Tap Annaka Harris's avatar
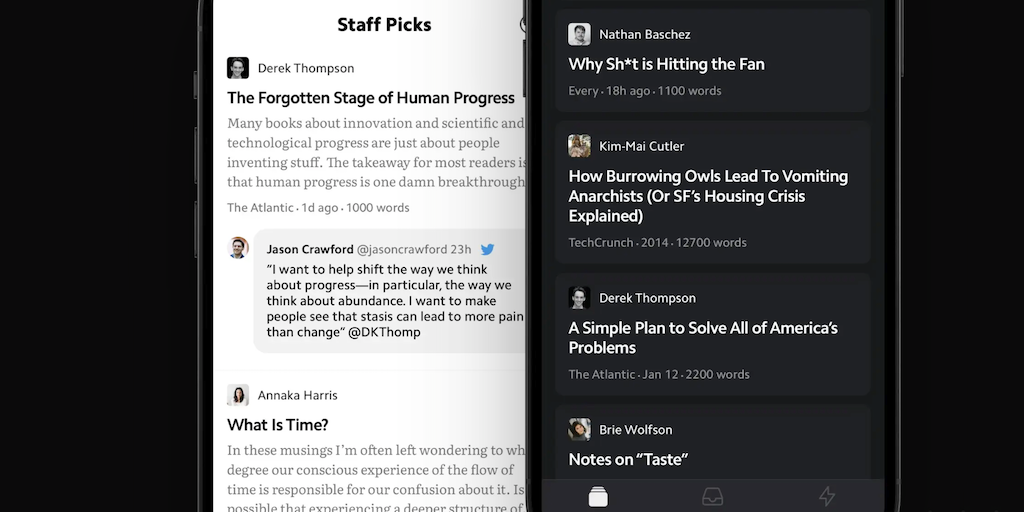This screenshot has height=512, width=1024. tap(238, 395)
